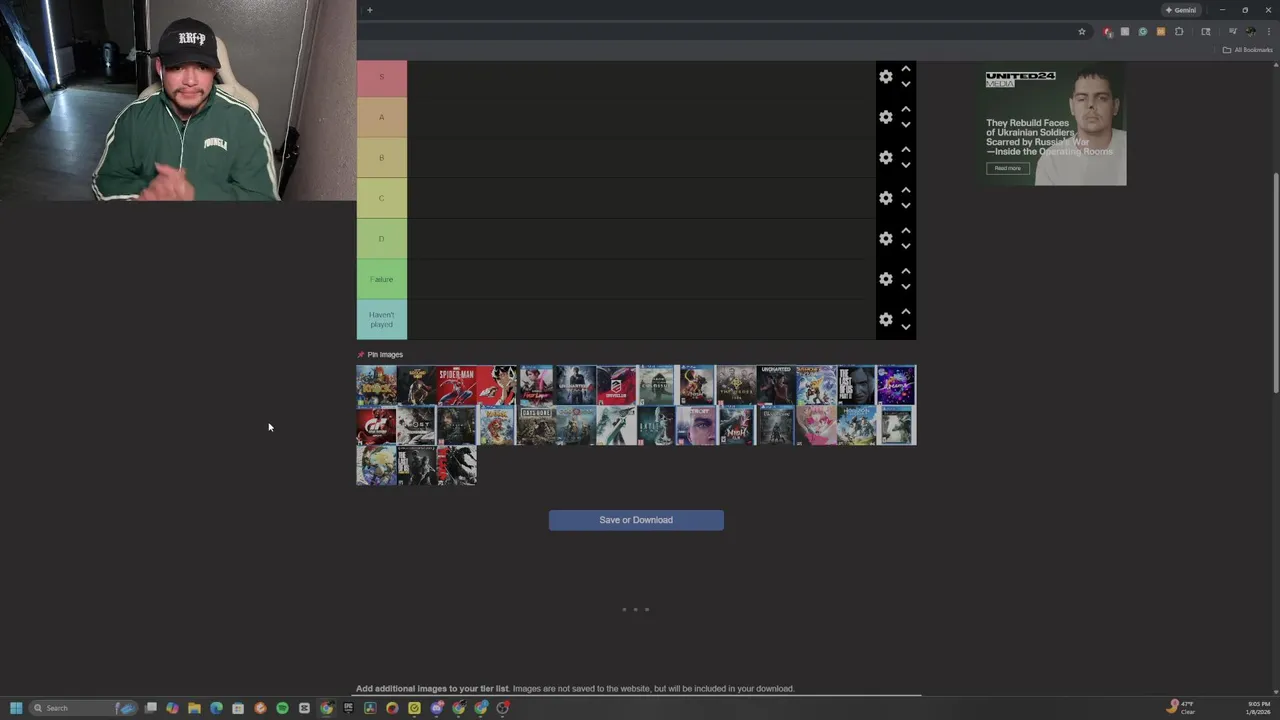Select The Last of Us Part II cover
The height and width of the screenshot is (720, 1280).
click(856, 385)
